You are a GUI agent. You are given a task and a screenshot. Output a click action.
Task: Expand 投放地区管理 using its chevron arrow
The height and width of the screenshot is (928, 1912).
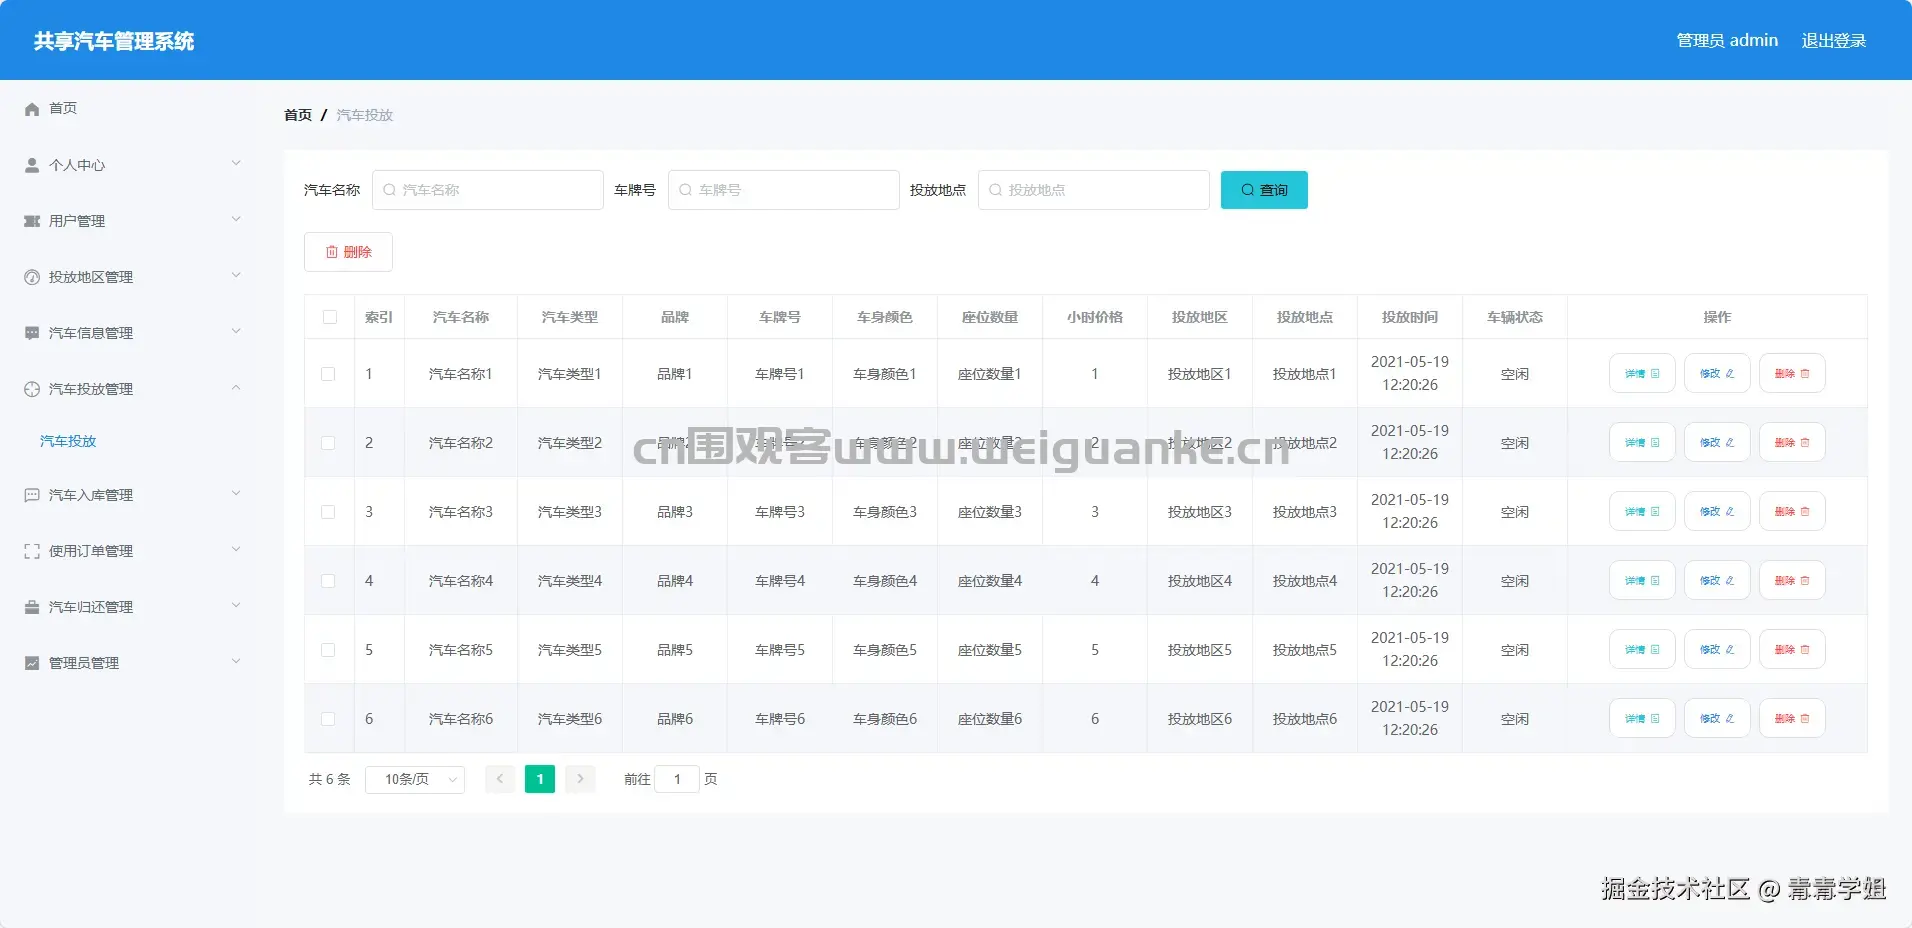[x=236, y=275]
